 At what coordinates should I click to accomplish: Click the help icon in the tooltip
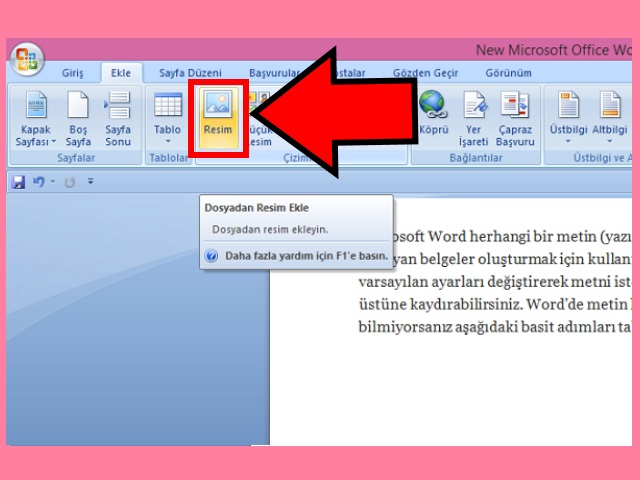(x=211, y=256)
